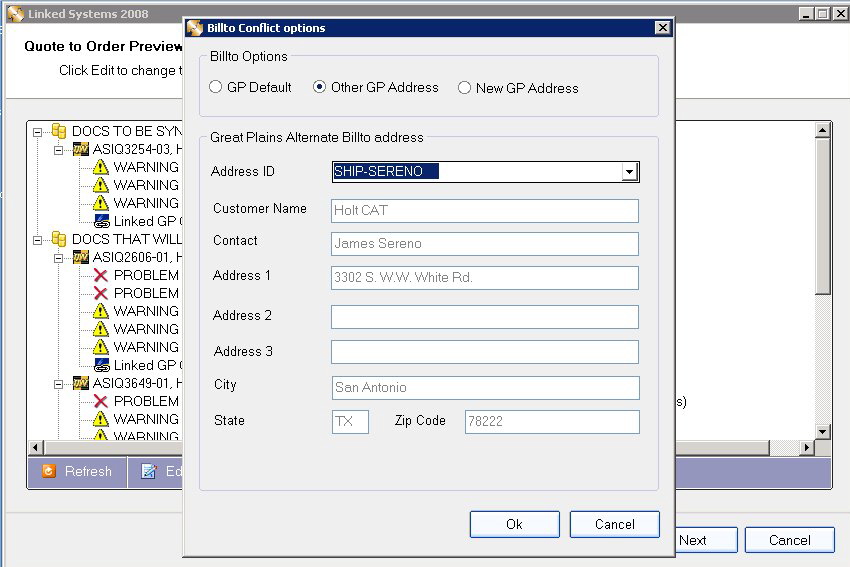Click the ASIQ2606-01 document icon

click(81, 257)
